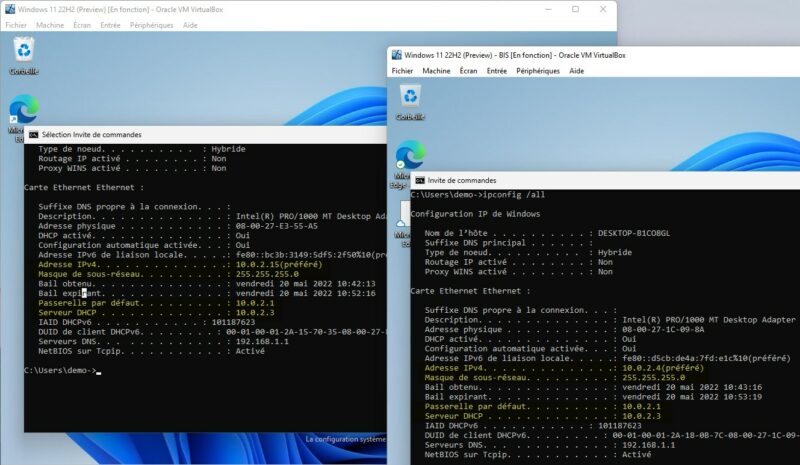Open the Écran menu in the left VM window
Viewport: 800px width, 465px height.
(82, 25)
